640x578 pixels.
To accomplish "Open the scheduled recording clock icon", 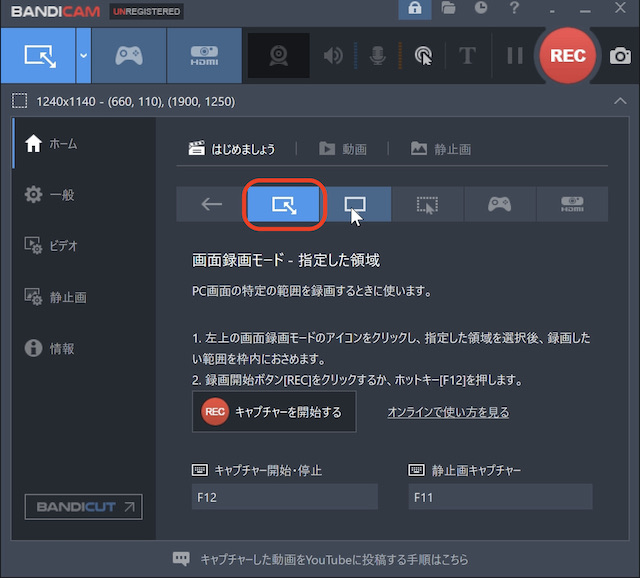I will pyautogui.click(x=481, y=8).
